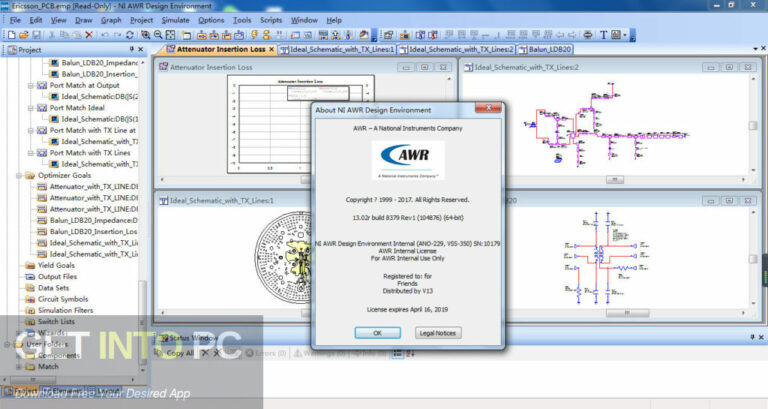Click the Zoom Out magnifier icon
The image size is (768, 409).
pos(158,35)
